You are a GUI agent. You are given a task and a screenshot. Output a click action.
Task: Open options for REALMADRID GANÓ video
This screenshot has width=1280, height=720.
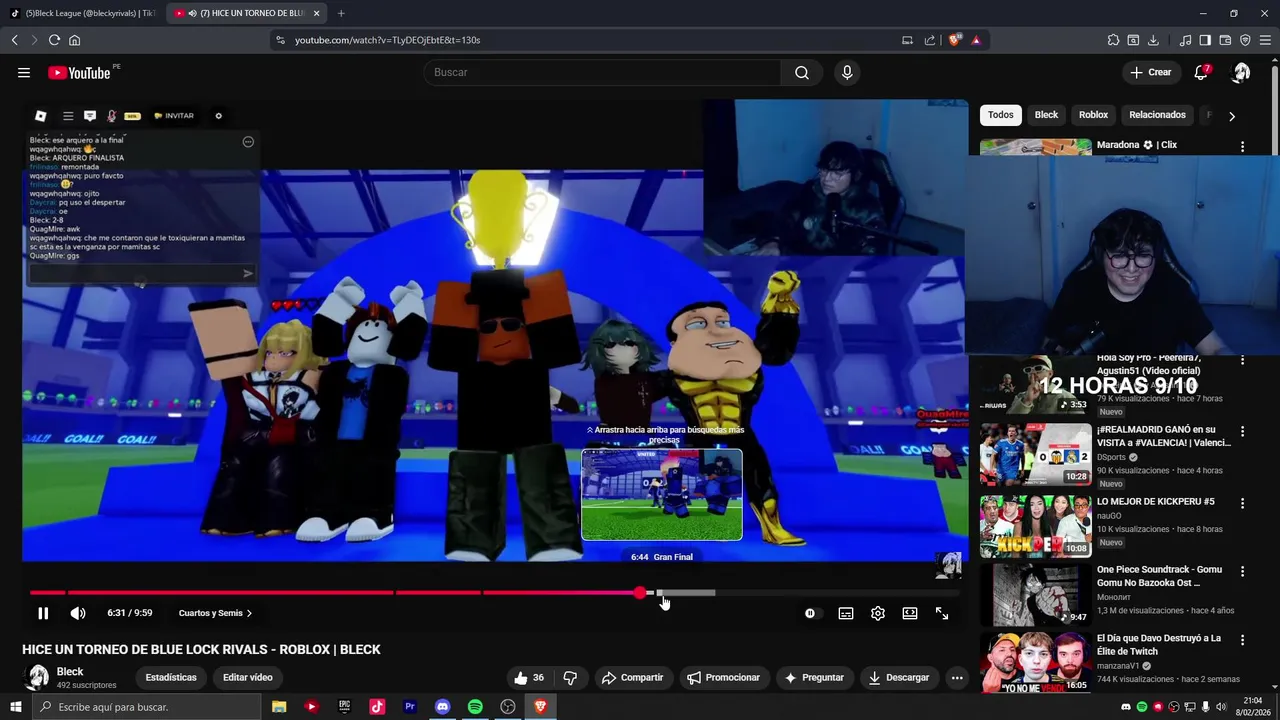(x=1242, y=432)
